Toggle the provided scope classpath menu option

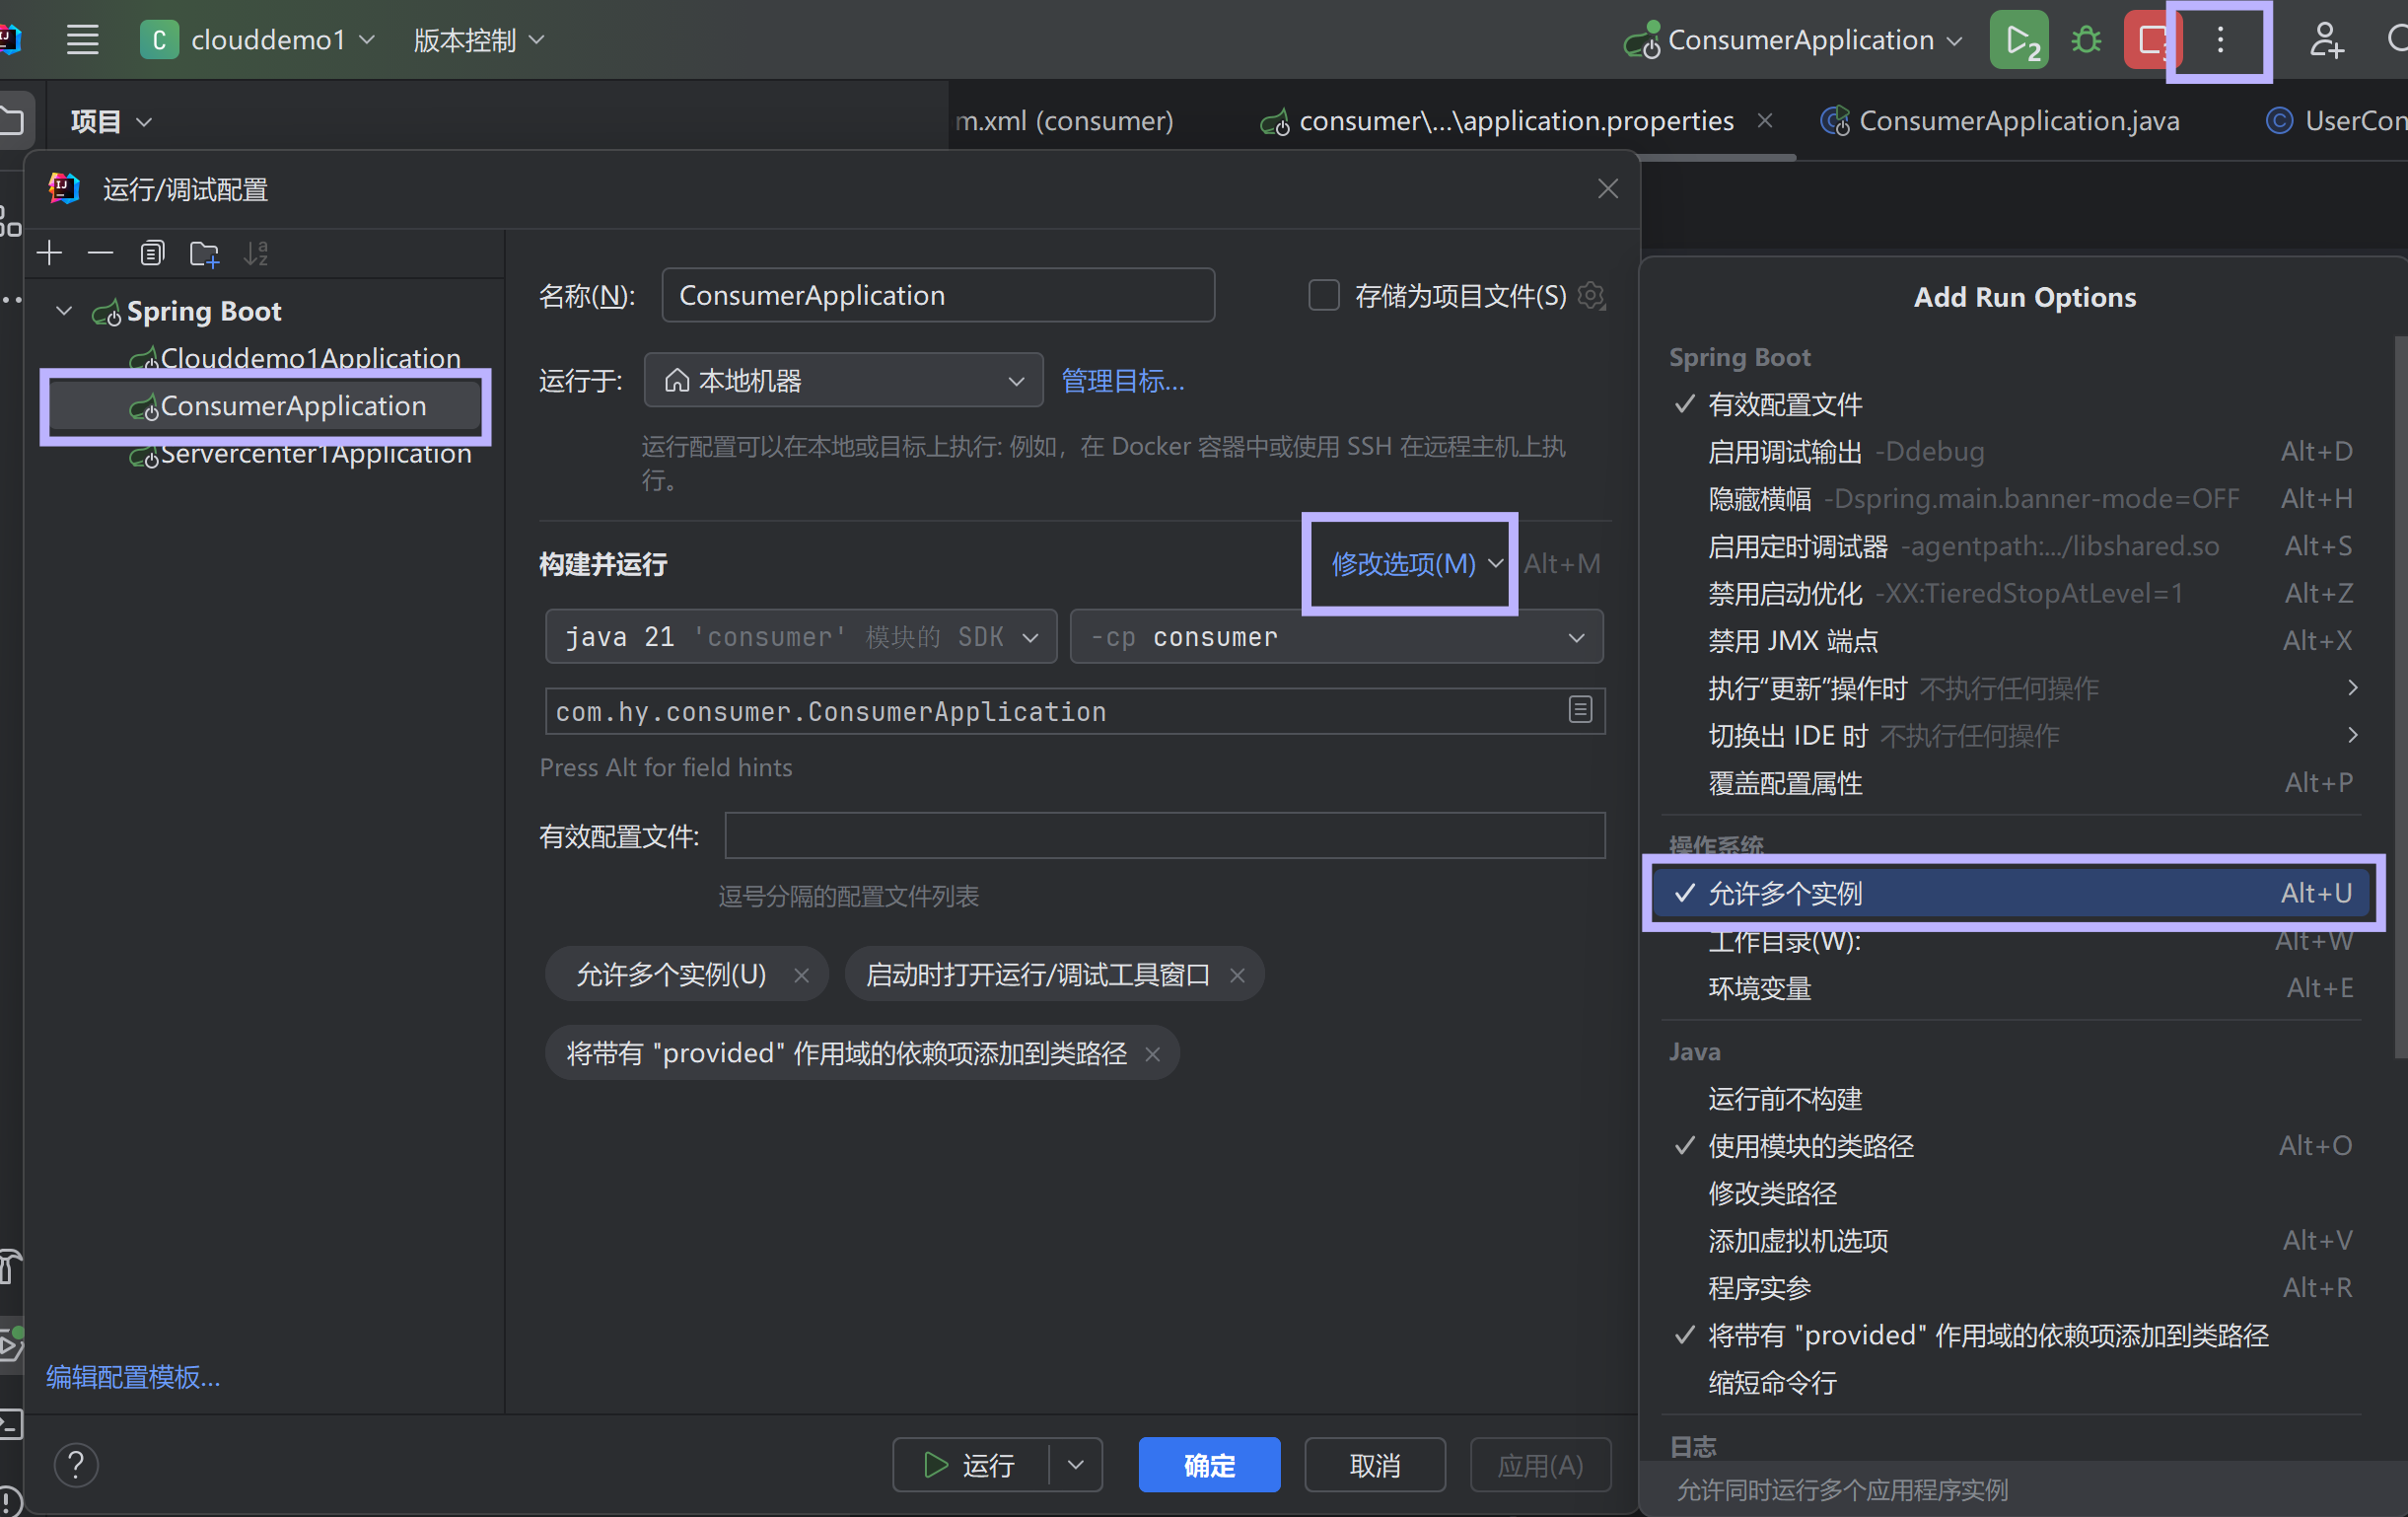pos(2010,1336)
